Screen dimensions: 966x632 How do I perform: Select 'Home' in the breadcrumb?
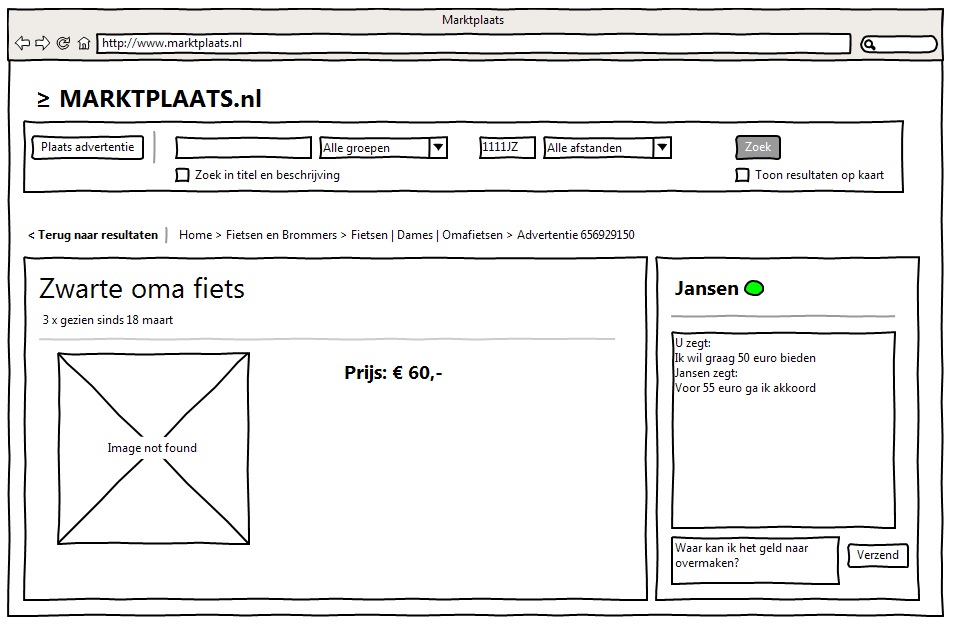[195, 235]
